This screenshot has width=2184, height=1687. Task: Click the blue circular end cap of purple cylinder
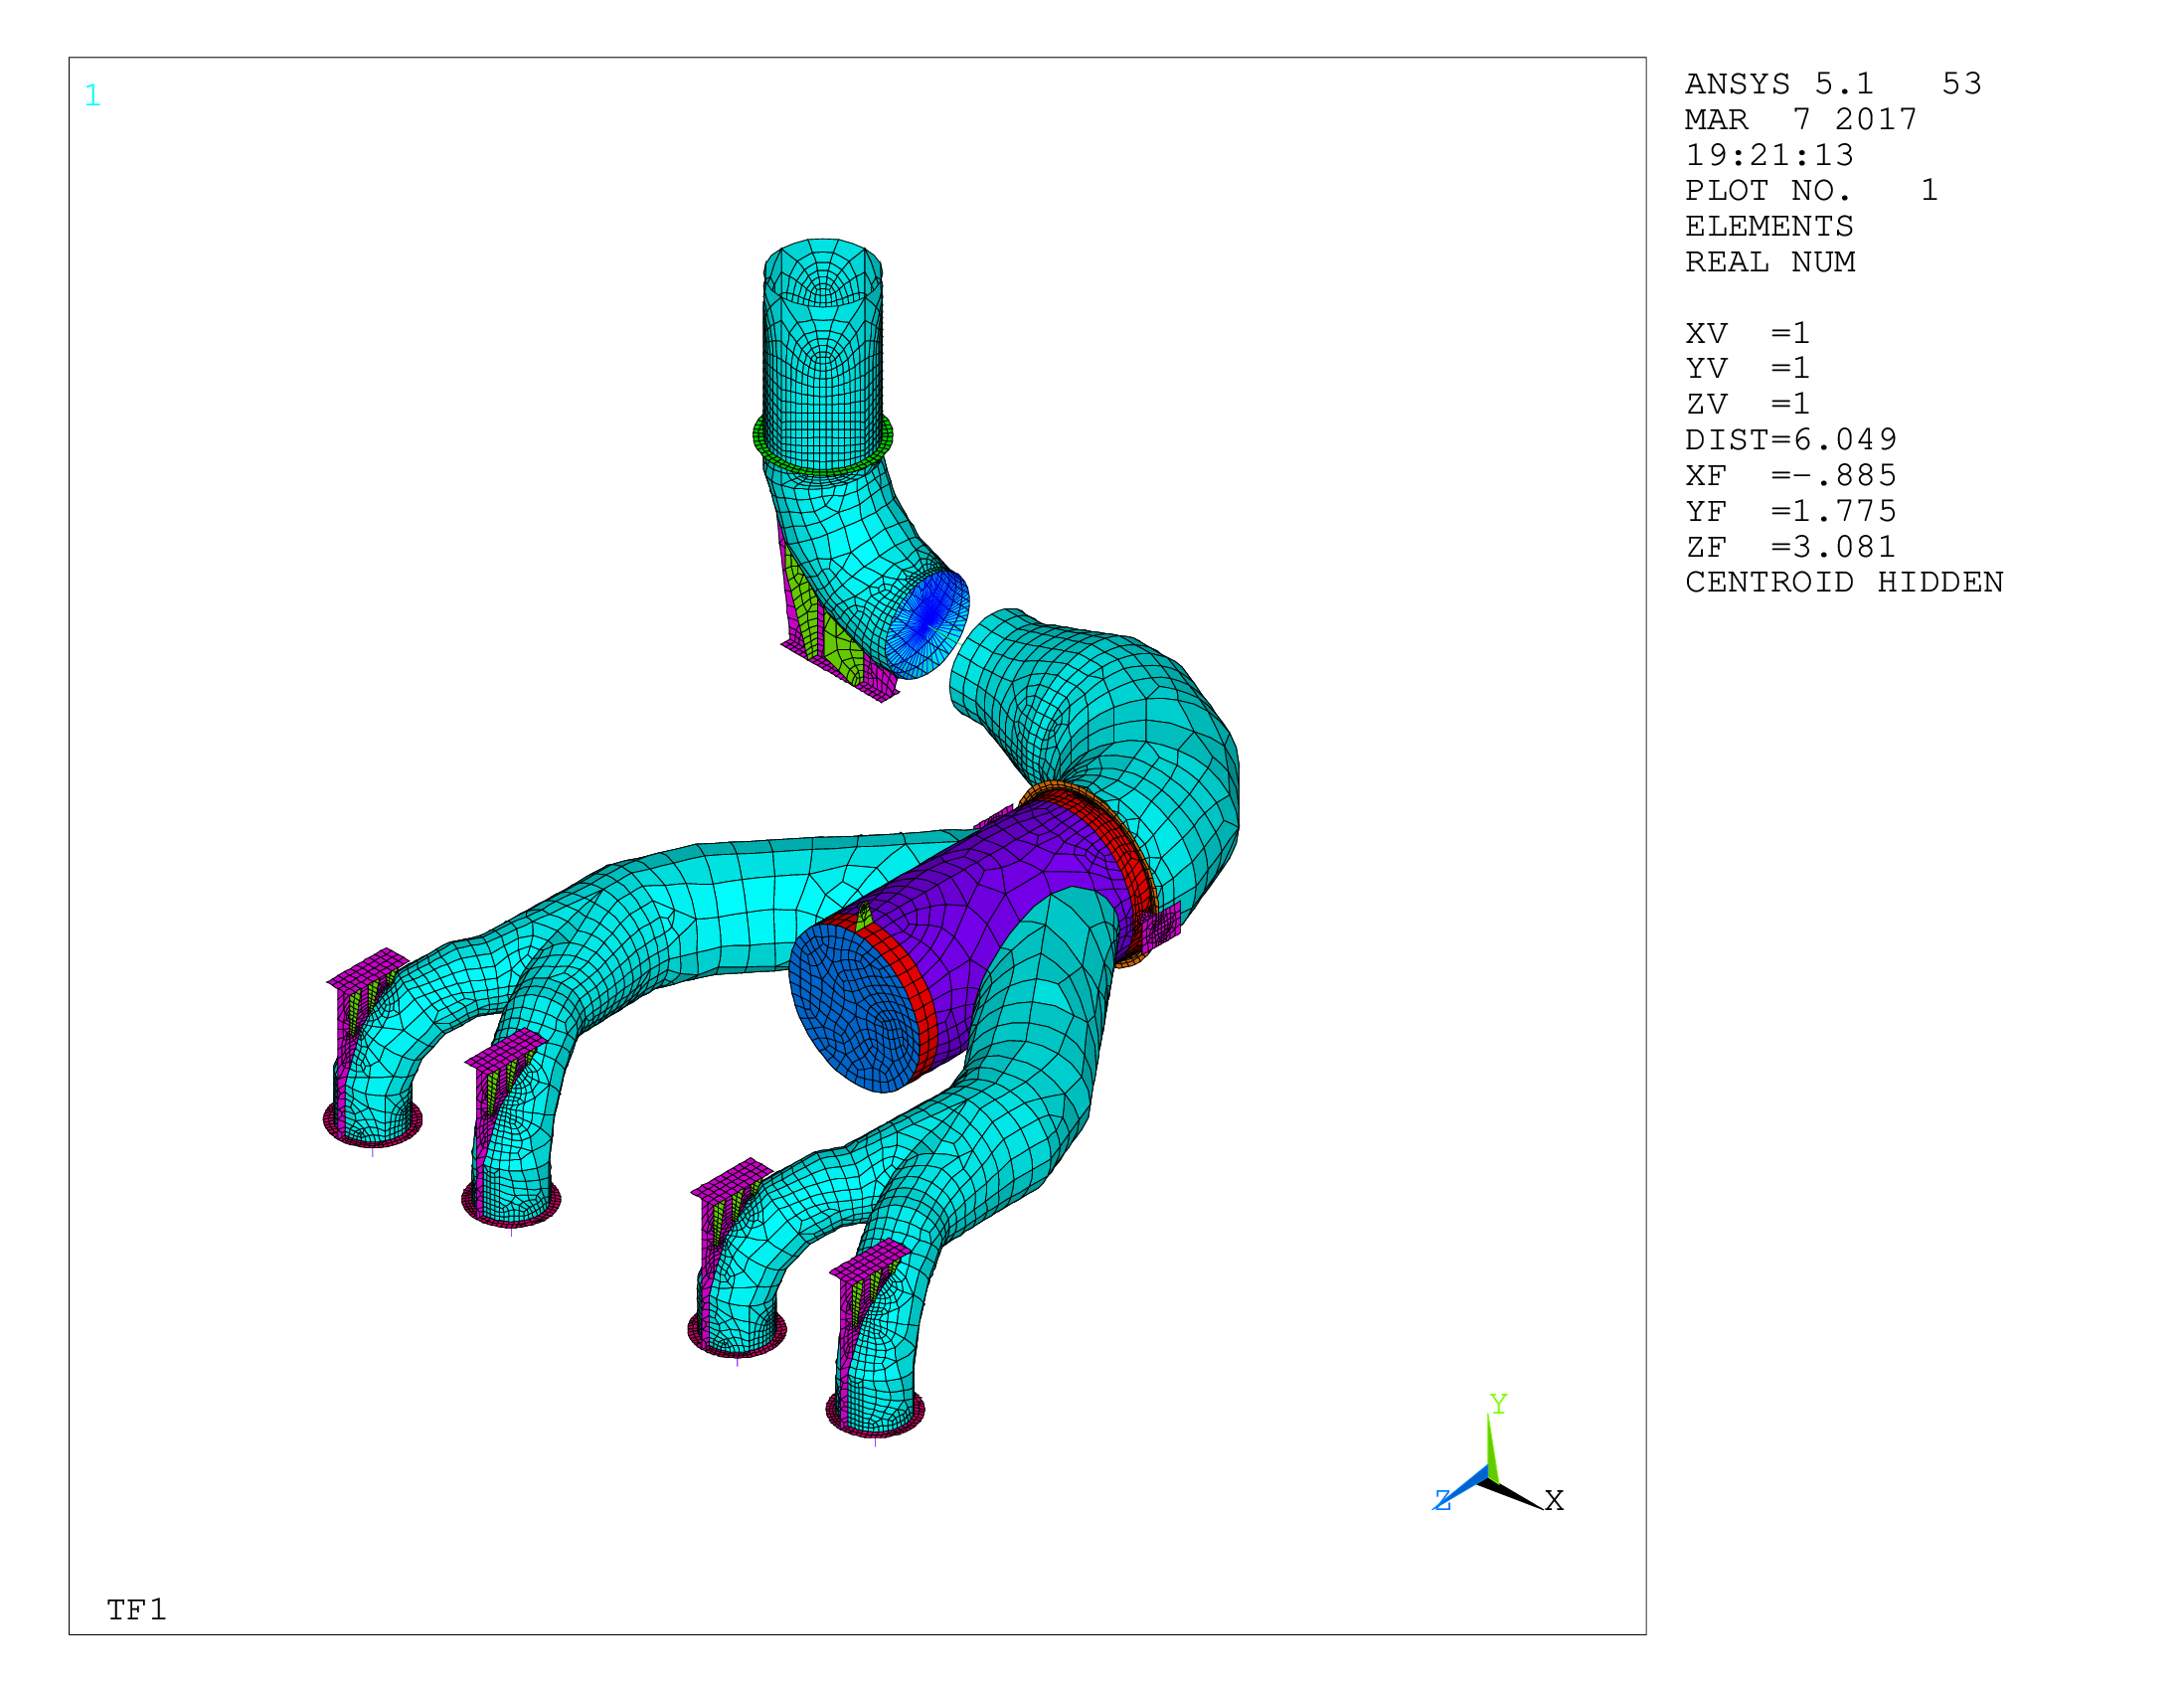(x=853, y=1008)
